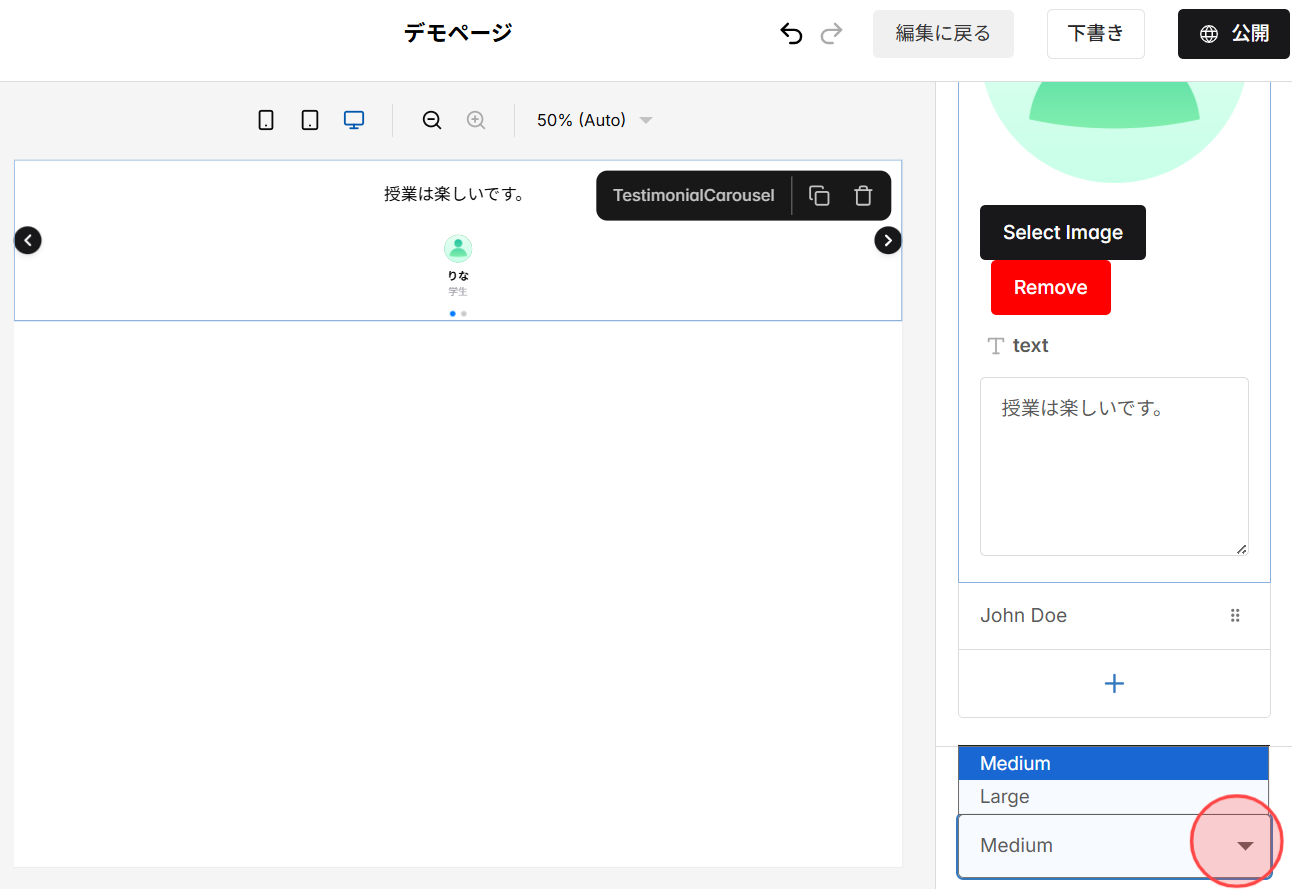Switch preview to tablet view
1292x889 pixels.
309,119
